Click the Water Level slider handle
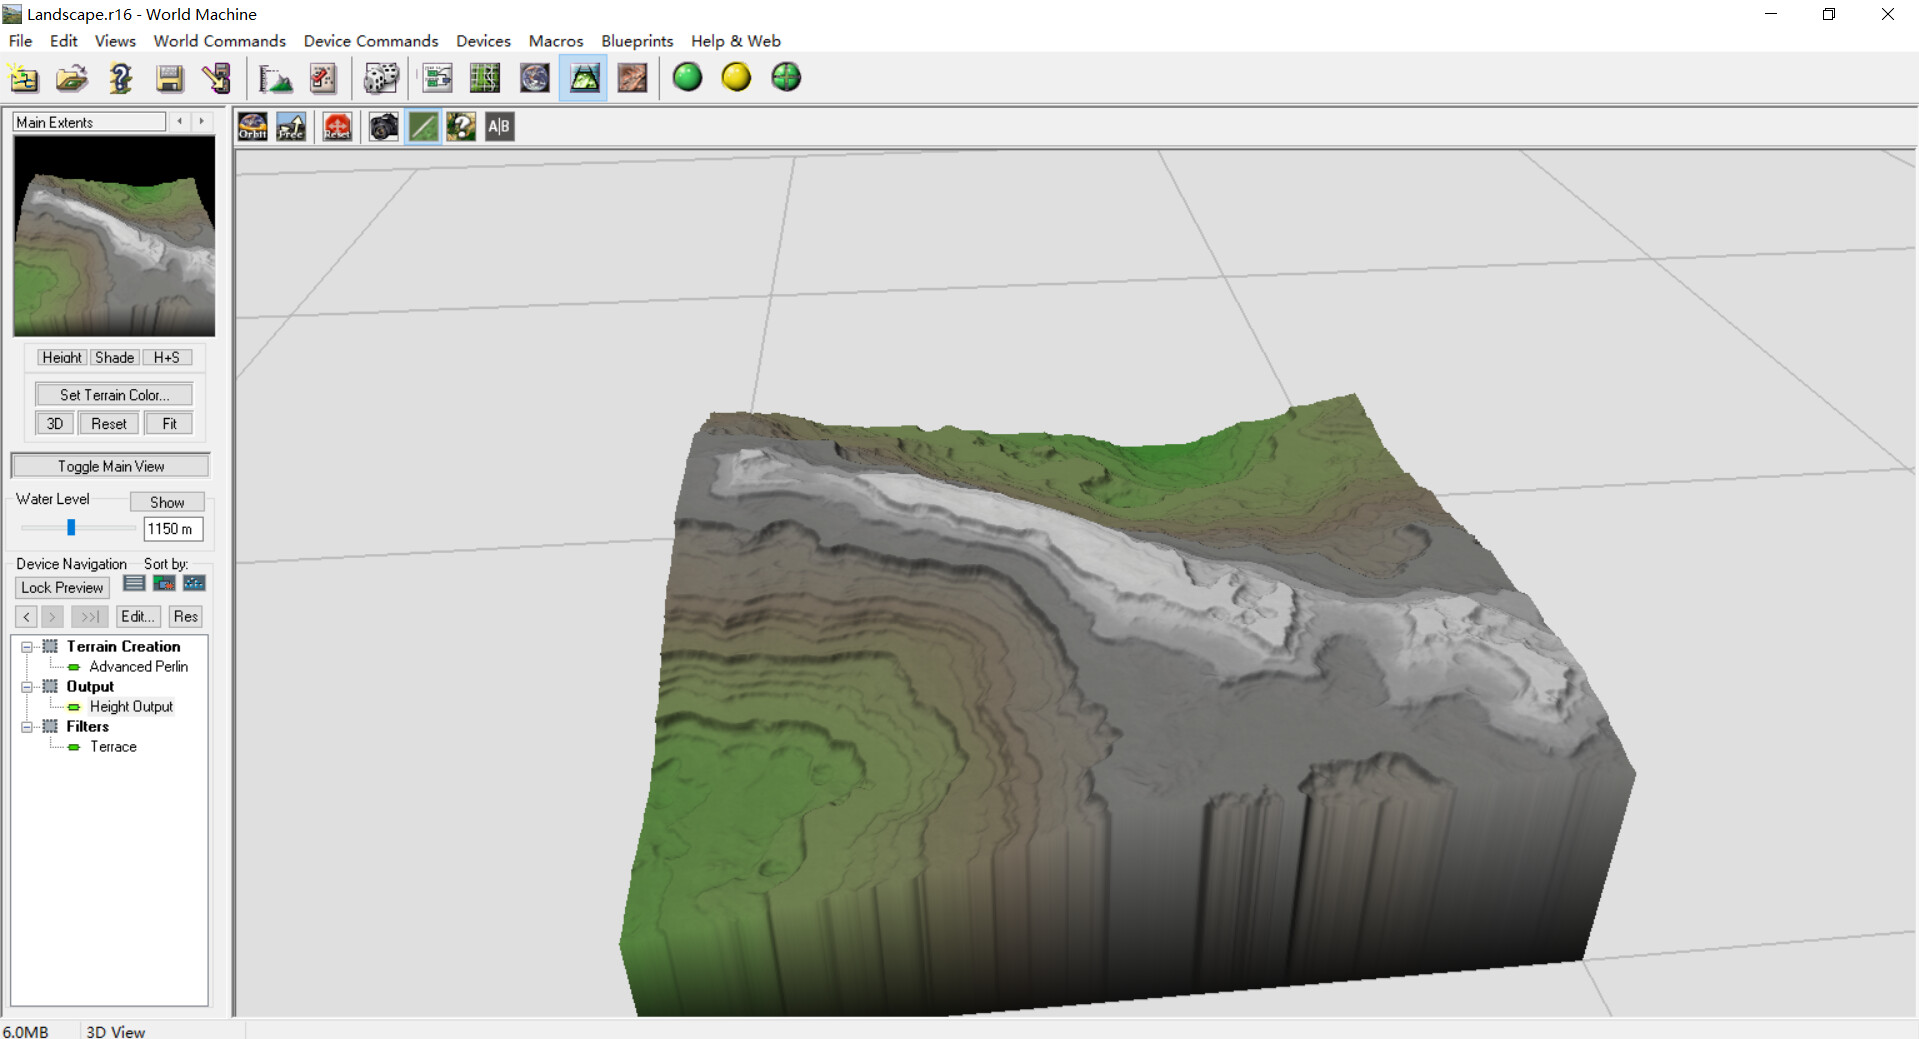 click(x=71, y=527)
